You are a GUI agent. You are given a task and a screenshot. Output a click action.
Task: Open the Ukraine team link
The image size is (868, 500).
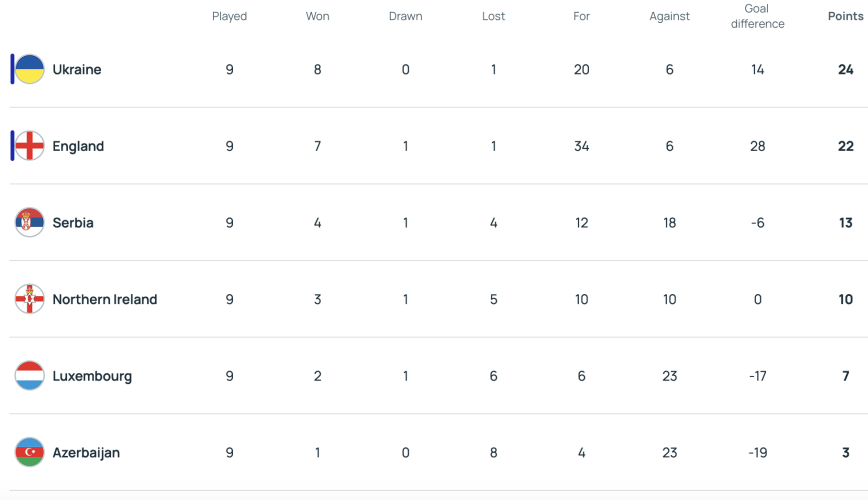tap(77, 69)
